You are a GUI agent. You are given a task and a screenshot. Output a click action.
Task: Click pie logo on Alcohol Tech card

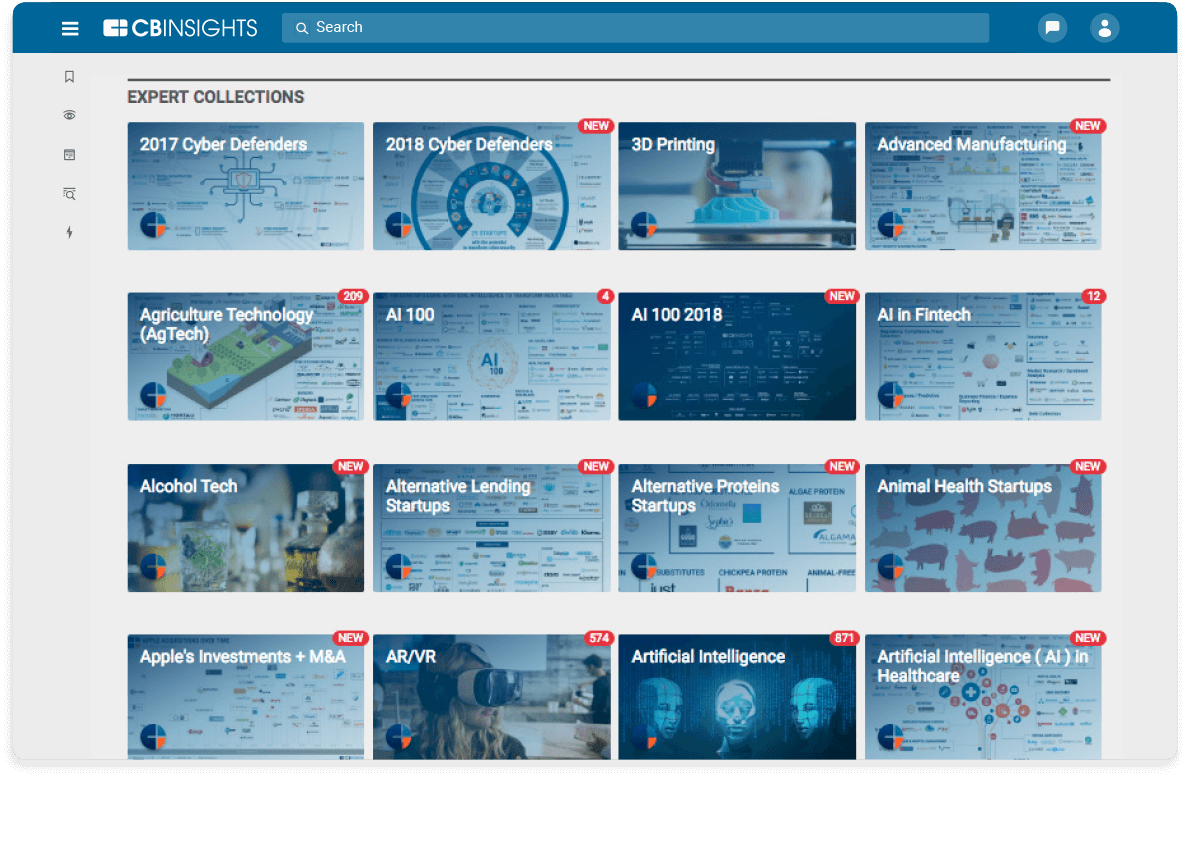153,566
